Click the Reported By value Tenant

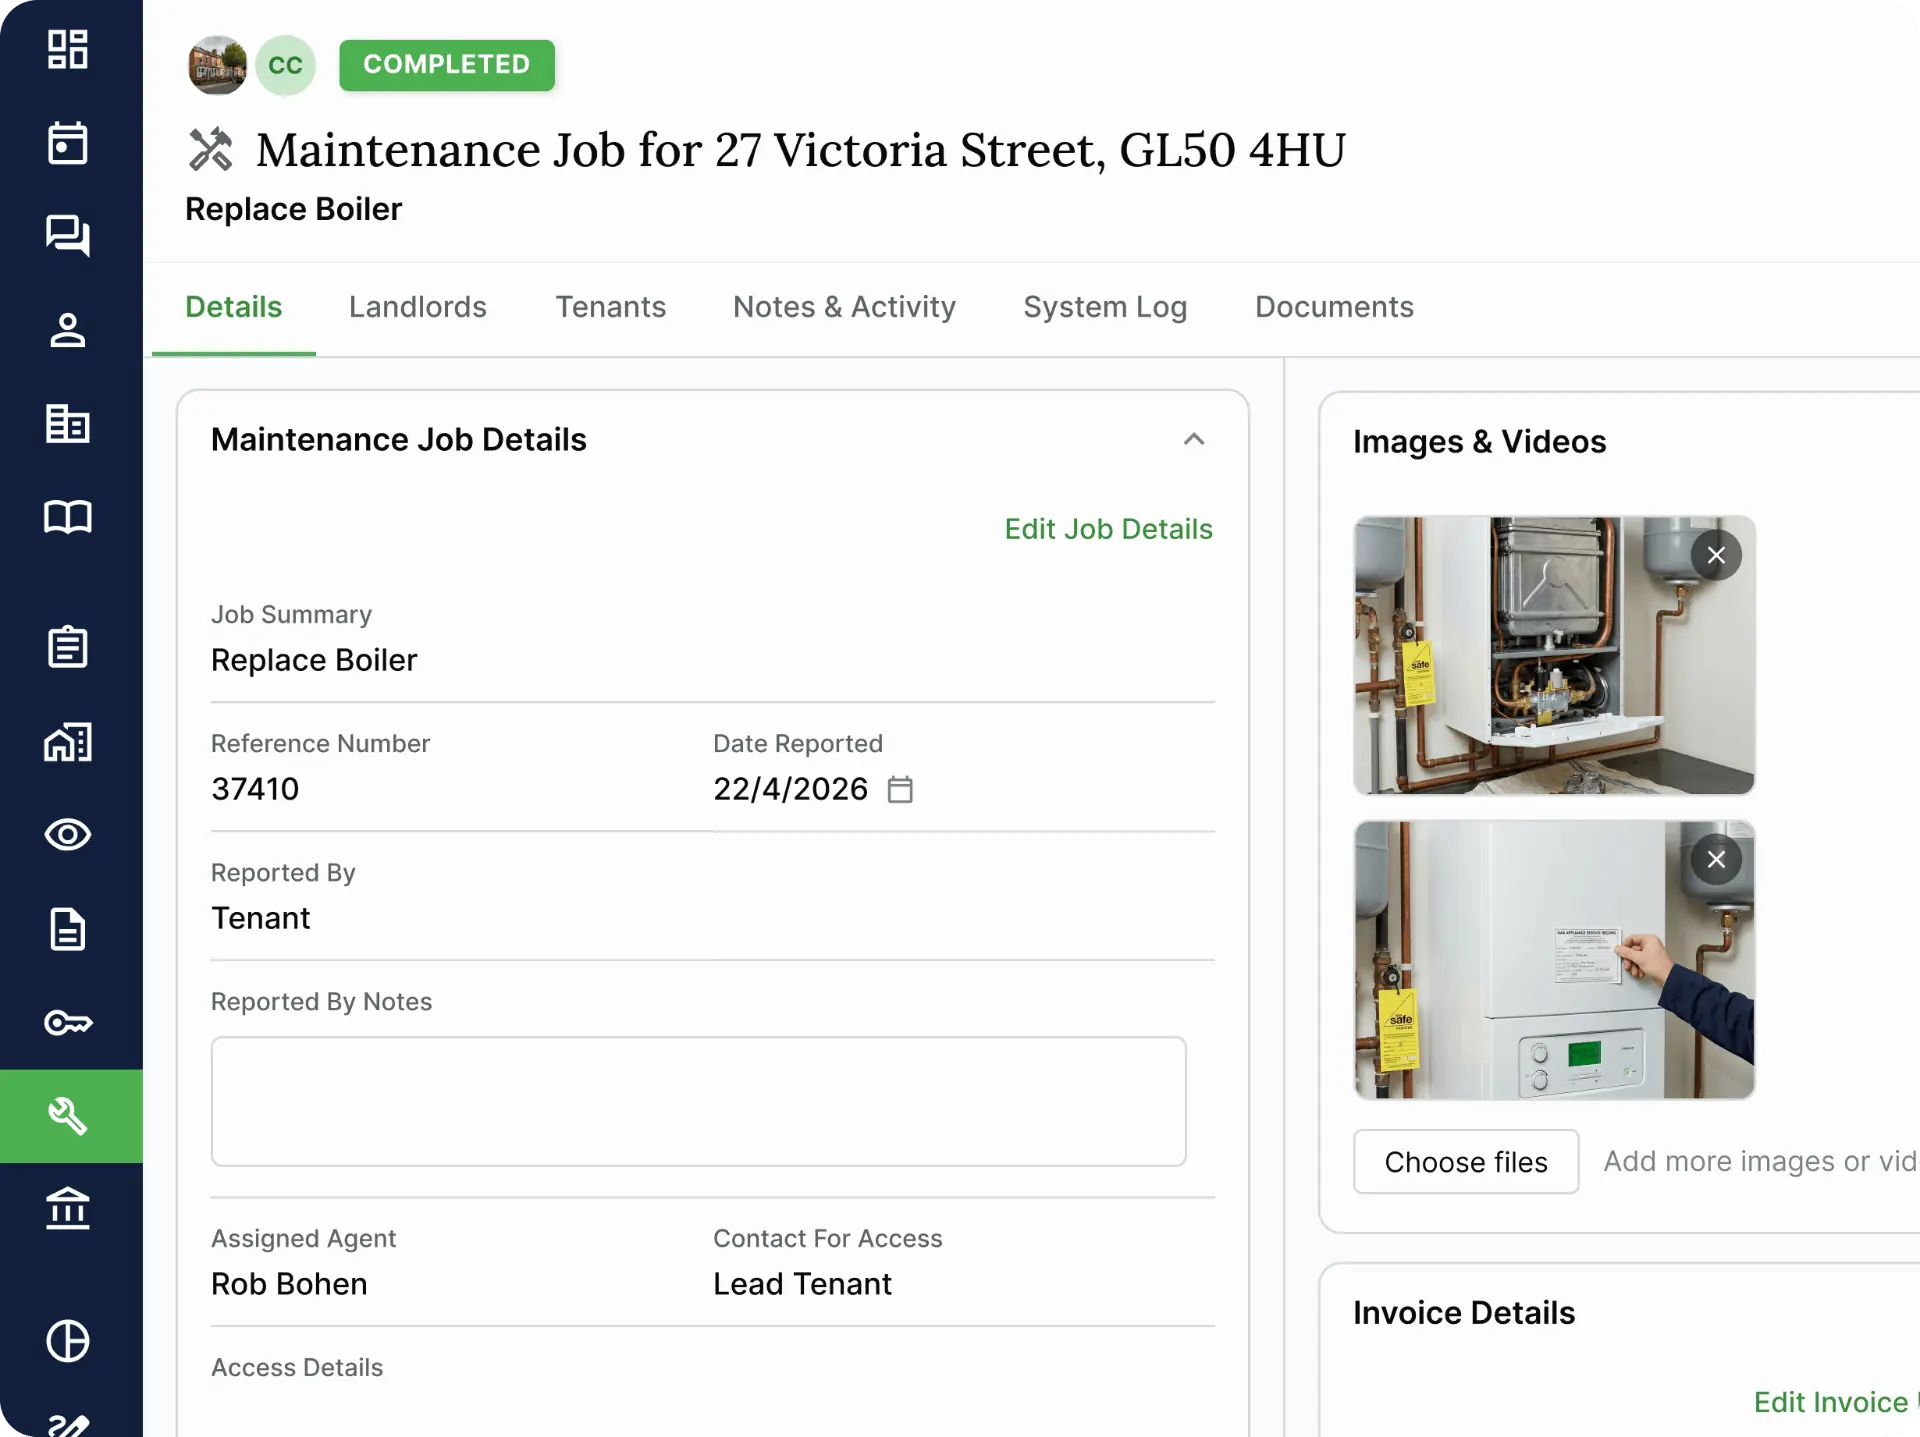point(260,918)
